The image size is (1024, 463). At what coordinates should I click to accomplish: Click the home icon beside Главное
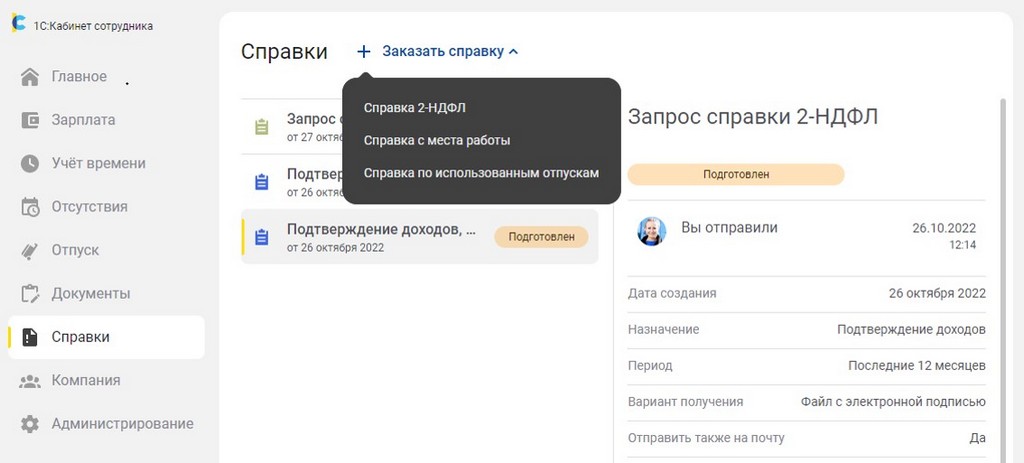point(30,76)
